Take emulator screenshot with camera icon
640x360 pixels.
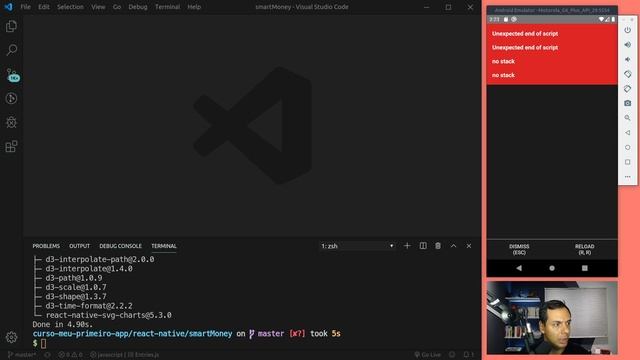627,103
